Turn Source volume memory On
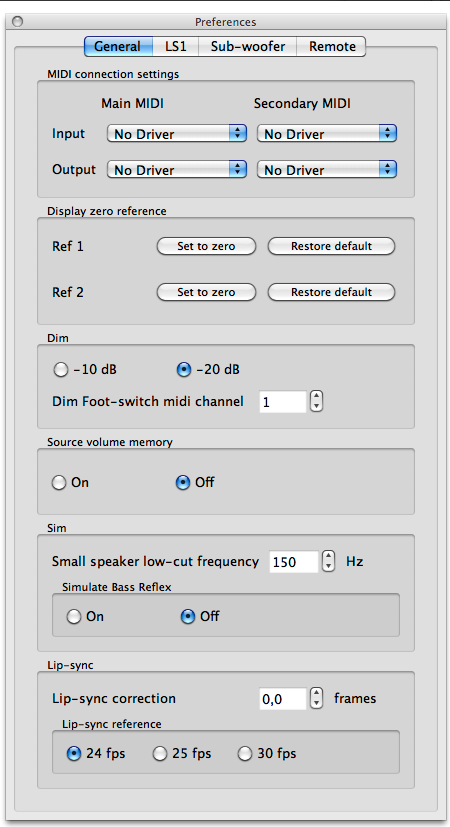 pos(59,482)
